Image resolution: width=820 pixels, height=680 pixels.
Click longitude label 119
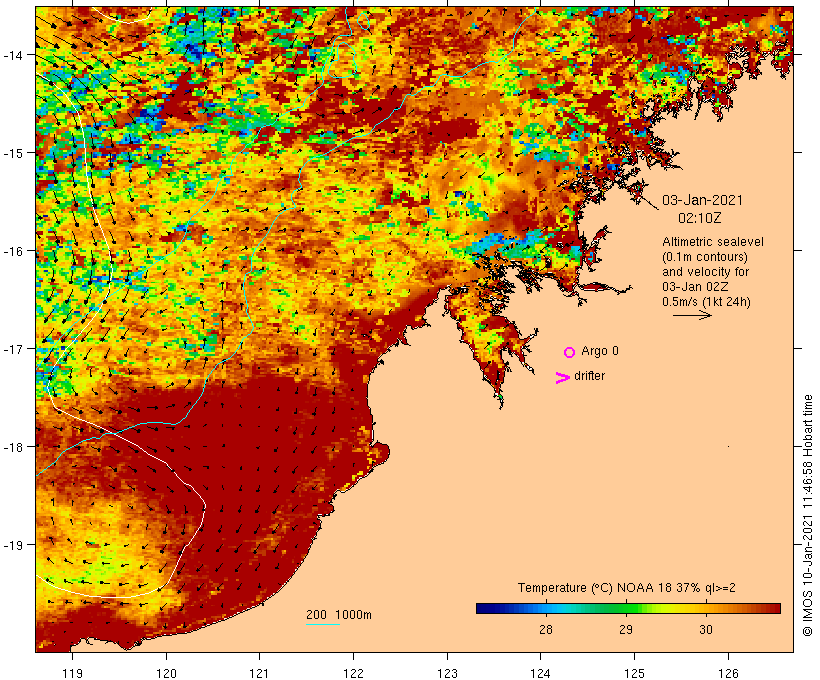(72, 673)
